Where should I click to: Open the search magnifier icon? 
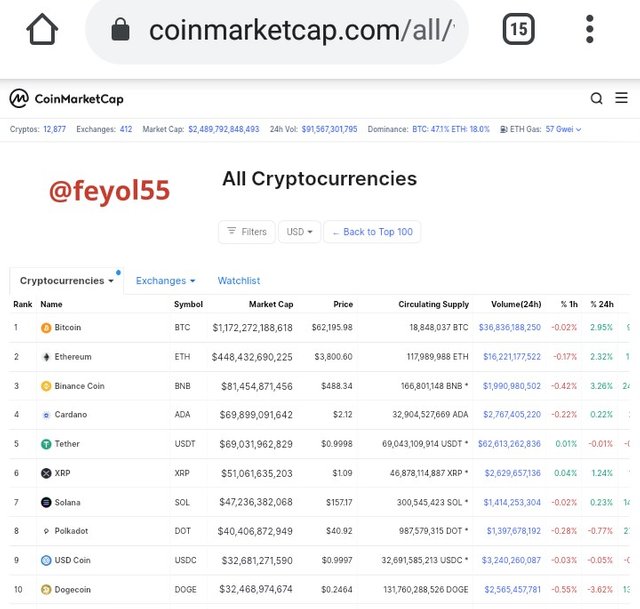coord(596,98)
